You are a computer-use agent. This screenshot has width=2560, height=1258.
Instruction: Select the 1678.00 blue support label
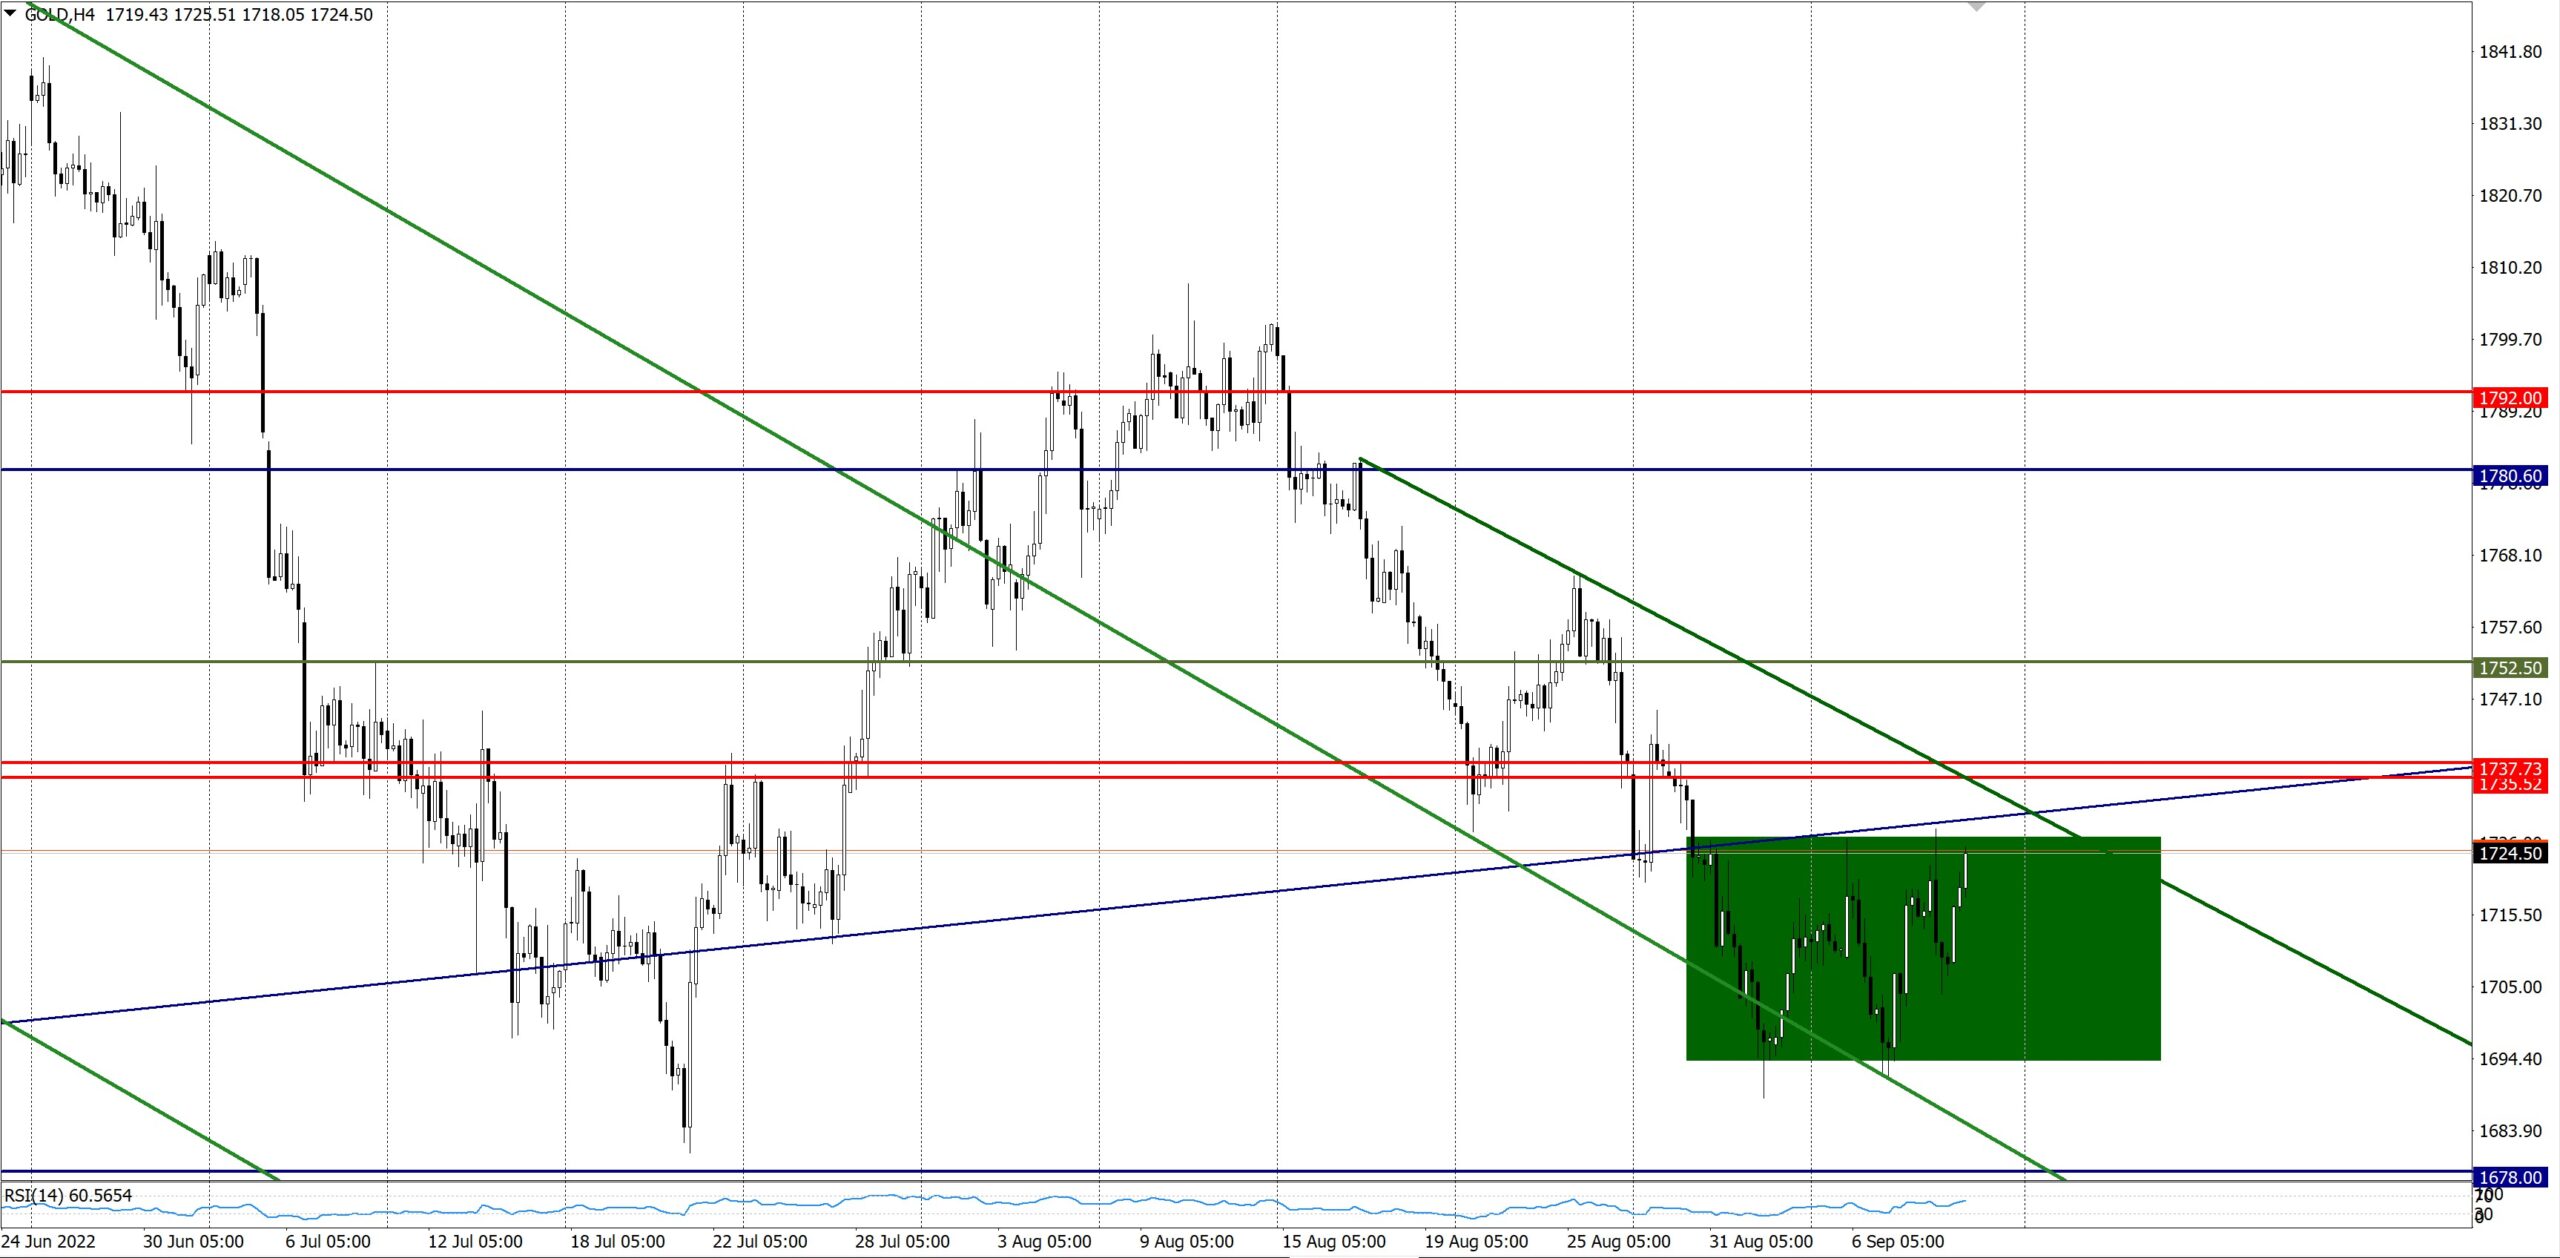tap(2510, 1177)
